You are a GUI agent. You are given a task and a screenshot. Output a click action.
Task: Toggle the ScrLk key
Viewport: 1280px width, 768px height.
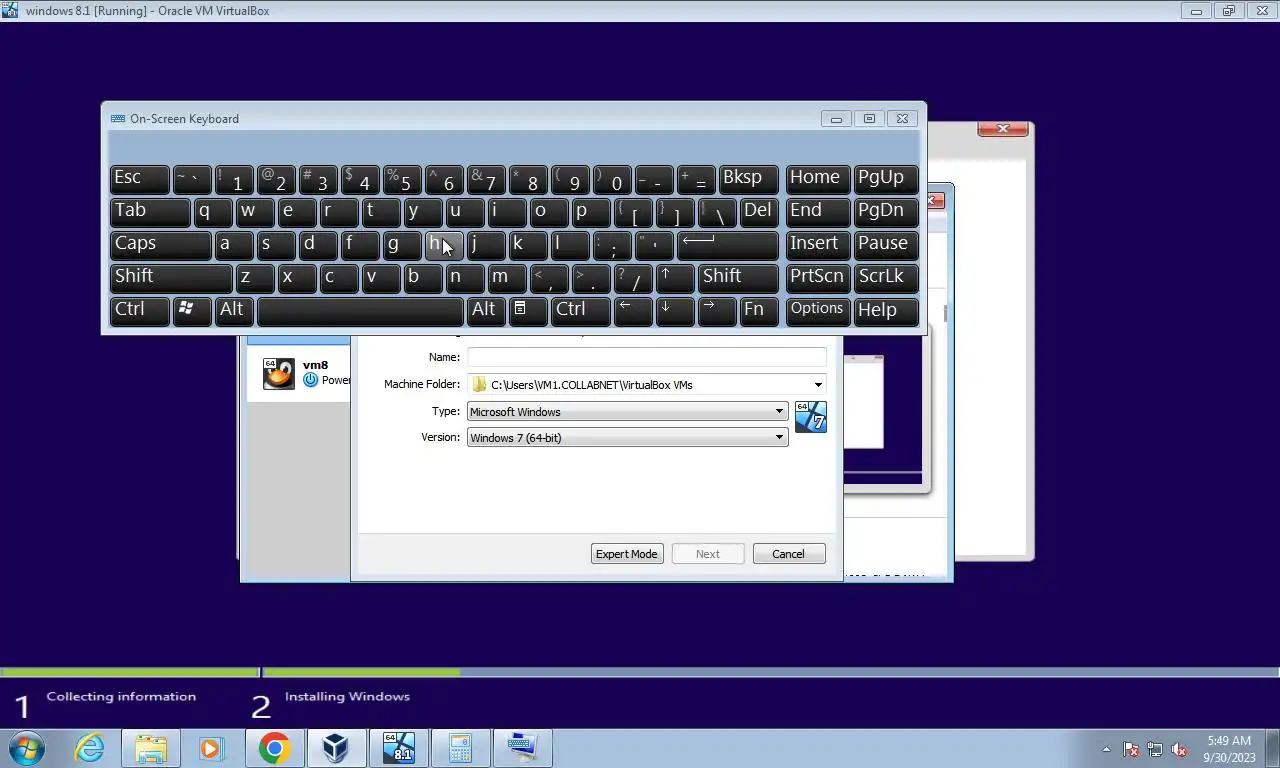[x=886, y=278]
